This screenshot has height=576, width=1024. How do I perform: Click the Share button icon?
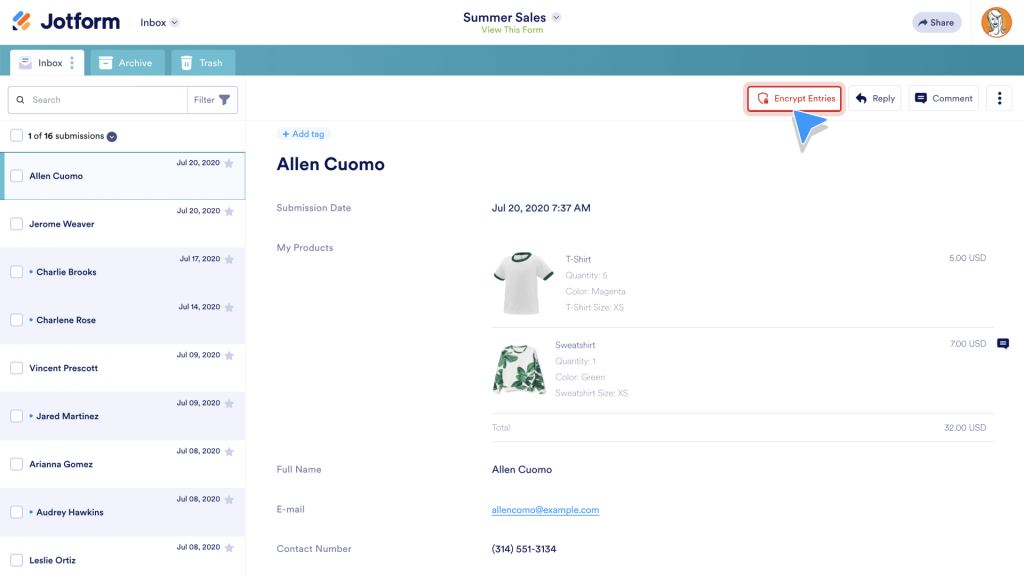click(923, 21)
